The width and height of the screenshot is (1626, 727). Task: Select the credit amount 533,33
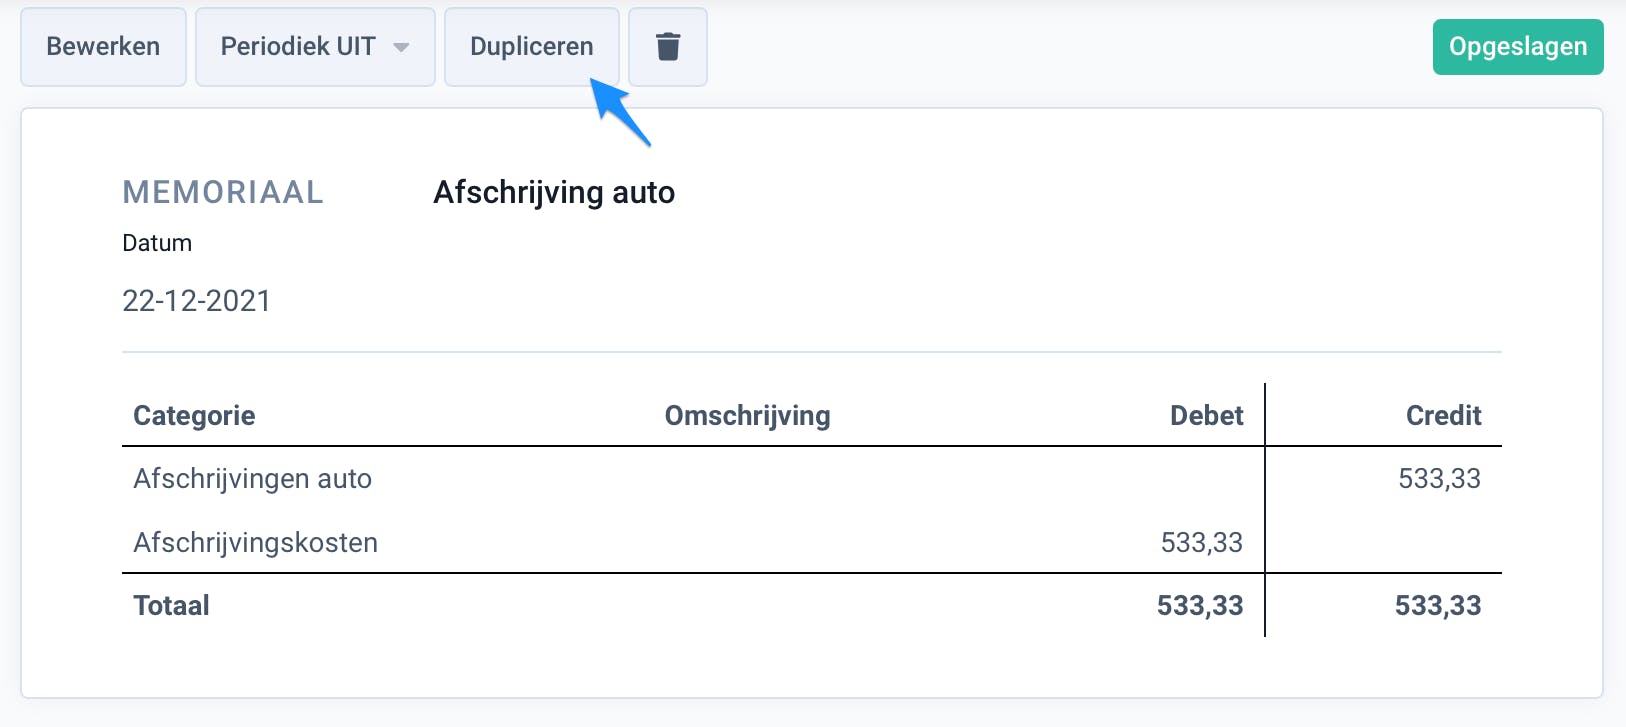(x=1440, y=478)
